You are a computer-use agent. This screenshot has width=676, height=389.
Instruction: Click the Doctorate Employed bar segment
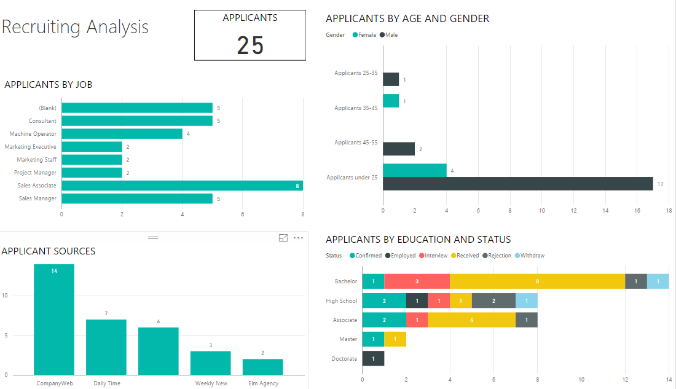point(373,359)
